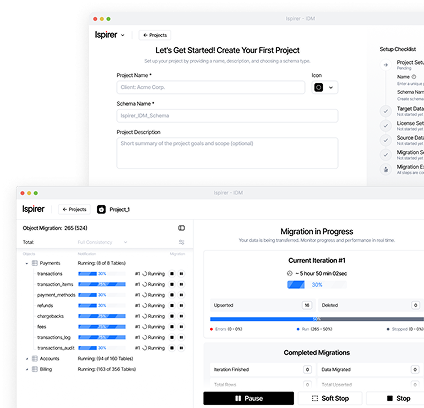Click the Migration Execution step icon in checklist
The image size is (424, 408).
click(386, 169)
